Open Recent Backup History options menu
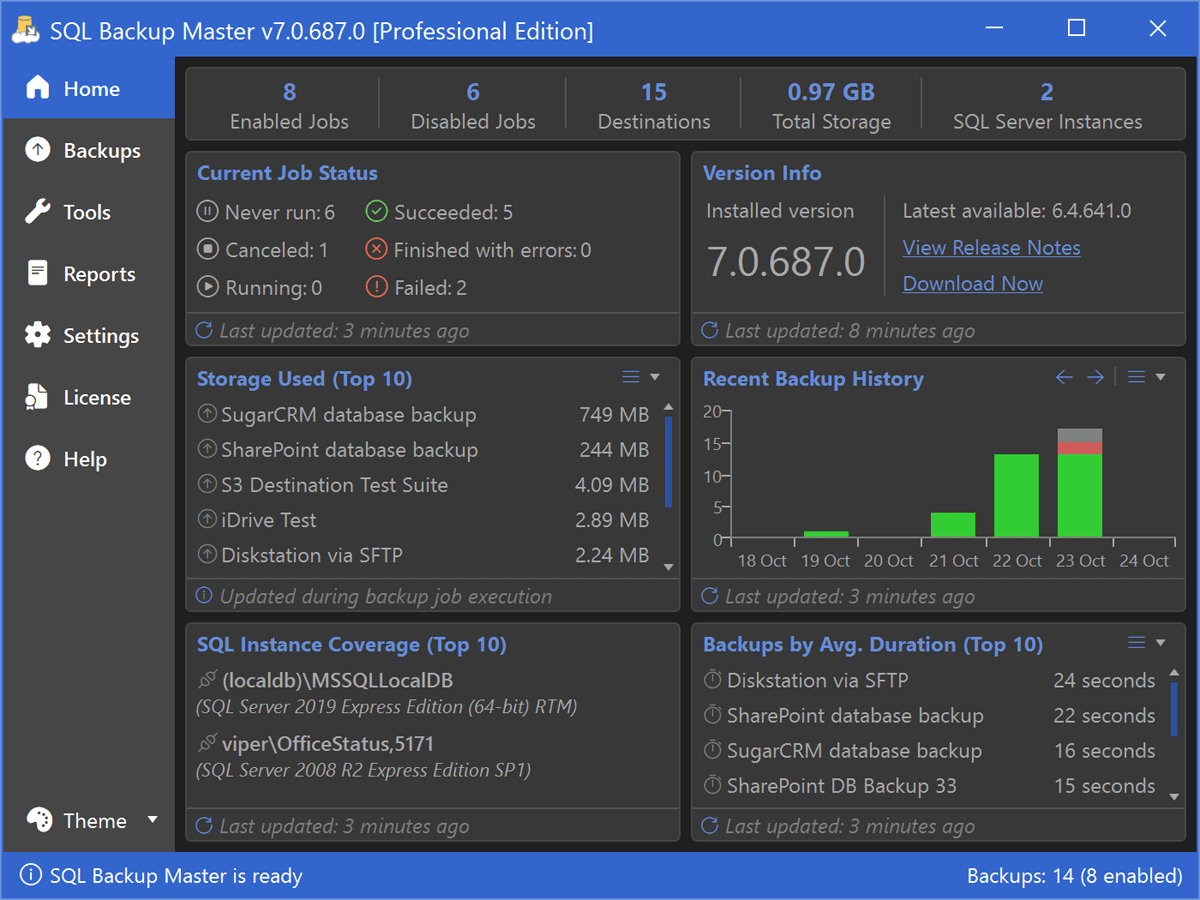The height and width of the screenshot is (900, 1200). 1146,377
